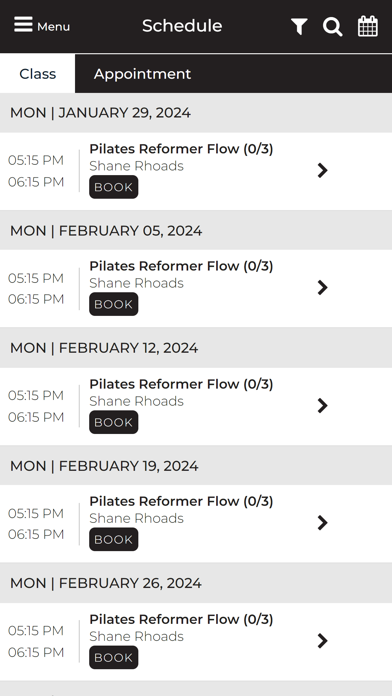392x696 pixels.
Task: Switch to the Appointment tab
Action: point(143,74)
